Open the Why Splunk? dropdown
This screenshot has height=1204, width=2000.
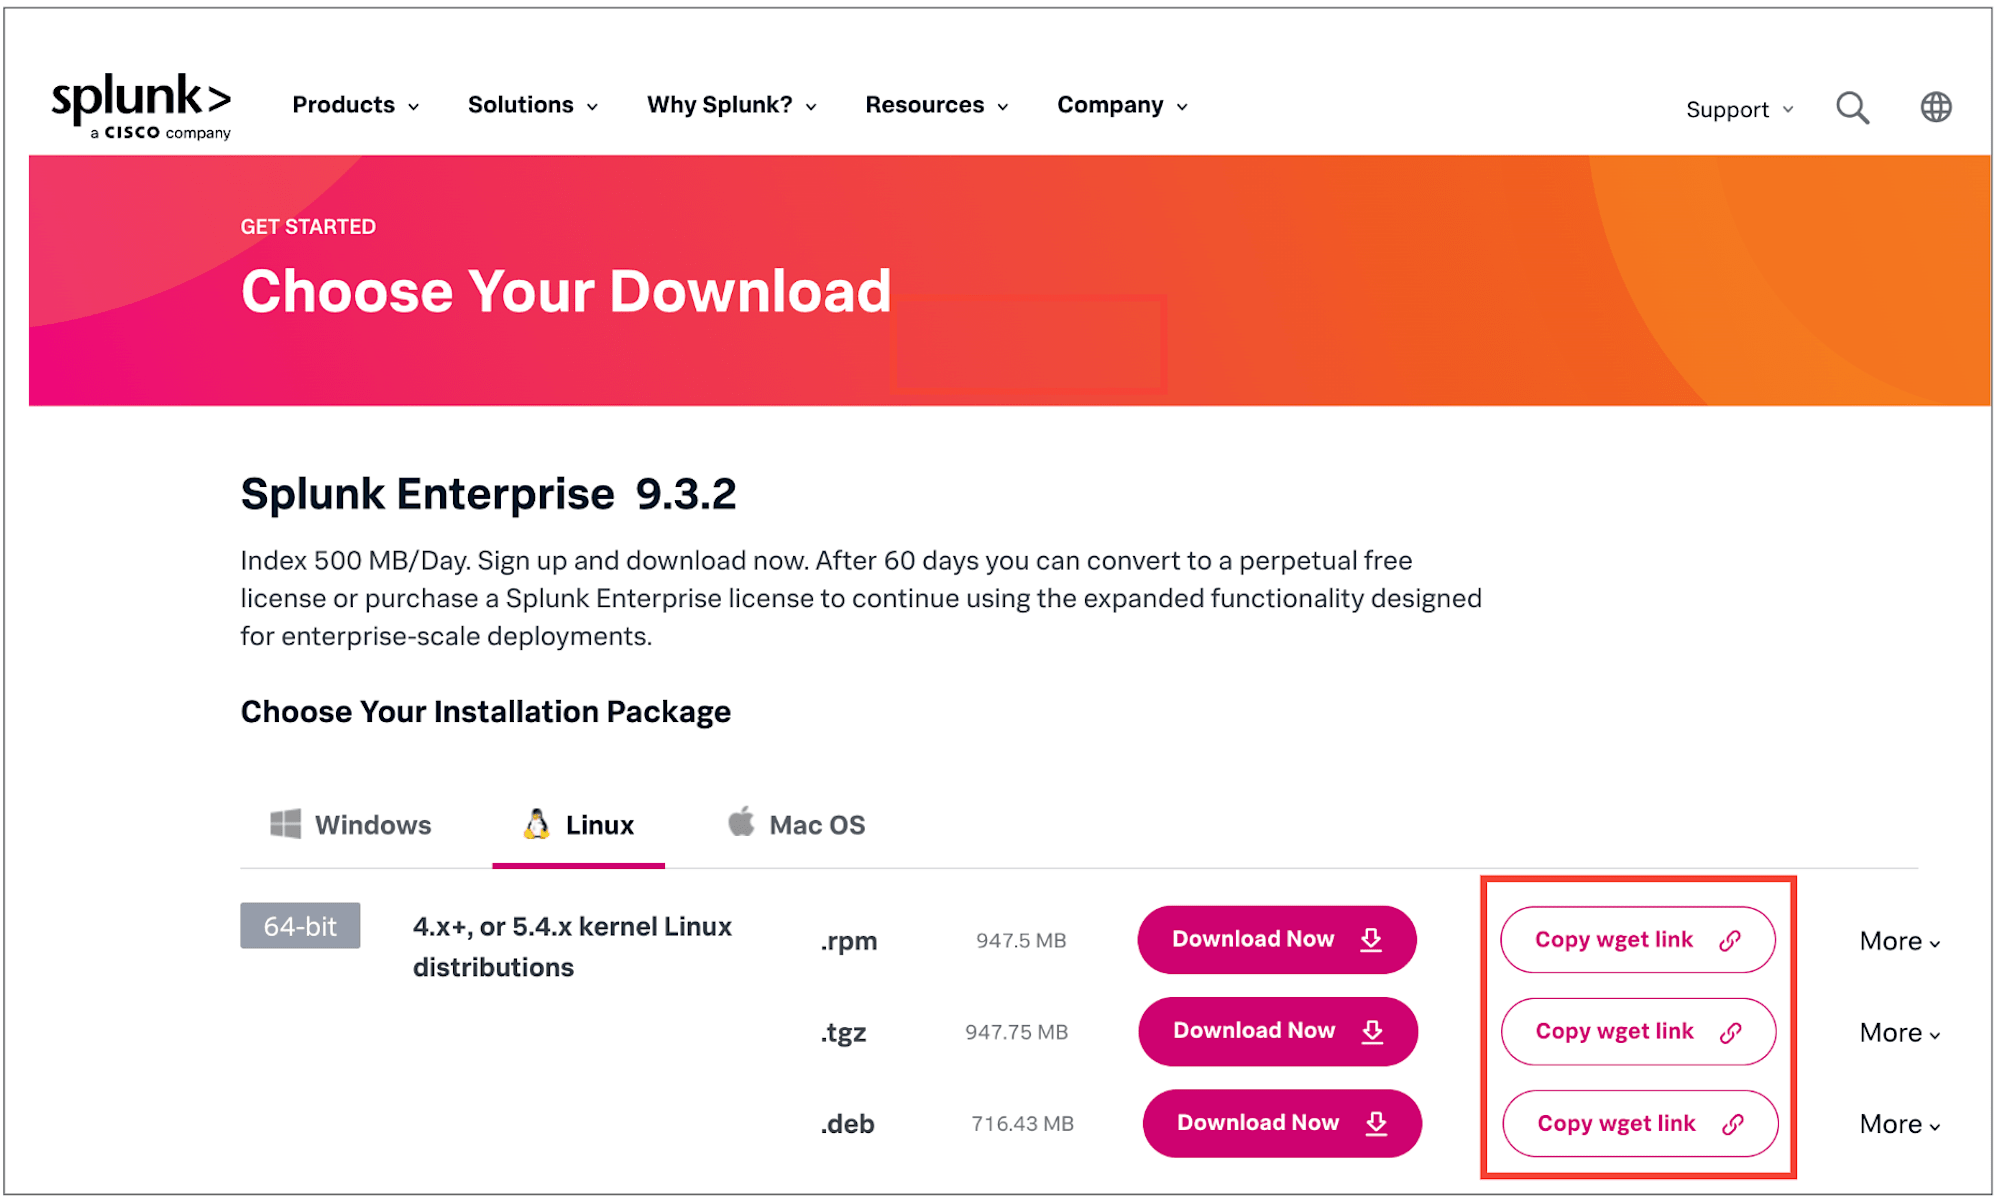(x=732, y=105)
